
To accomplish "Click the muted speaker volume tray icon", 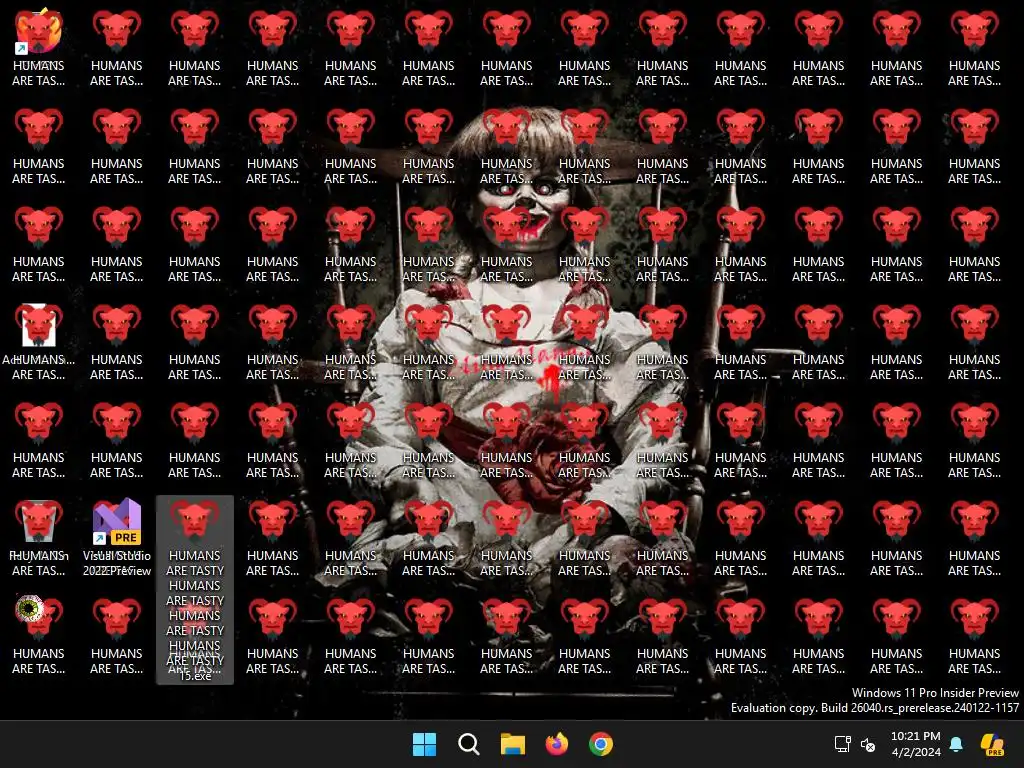I will tap(868, 744).
